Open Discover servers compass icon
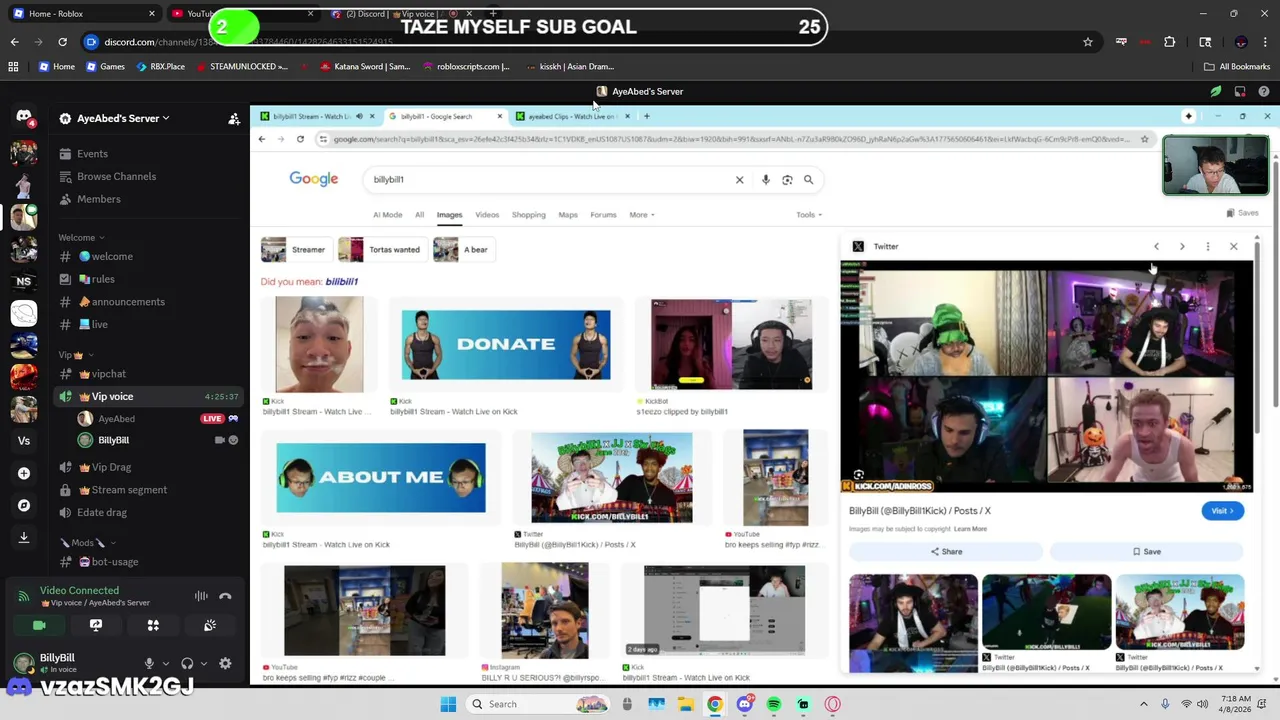The image size is (1280, 720). click(x=24, y=505)
